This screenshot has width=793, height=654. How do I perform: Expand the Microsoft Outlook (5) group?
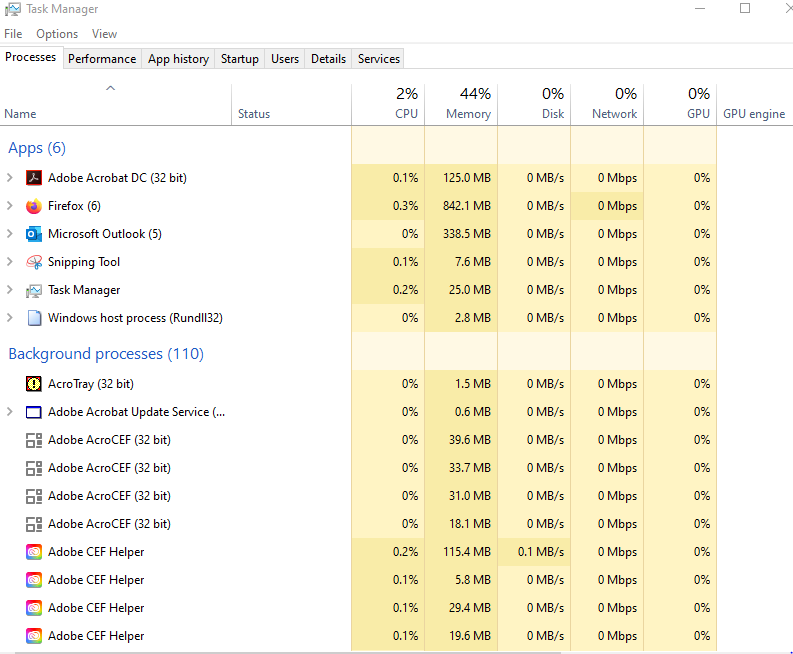[x=10, y=234]
